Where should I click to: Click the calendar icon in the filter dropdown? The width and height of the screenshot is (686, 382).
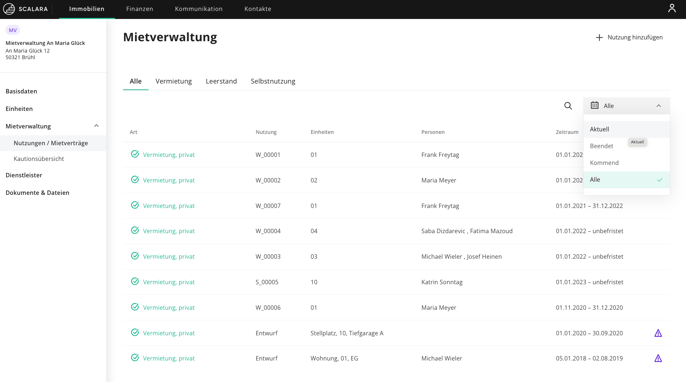coord(595,105)
